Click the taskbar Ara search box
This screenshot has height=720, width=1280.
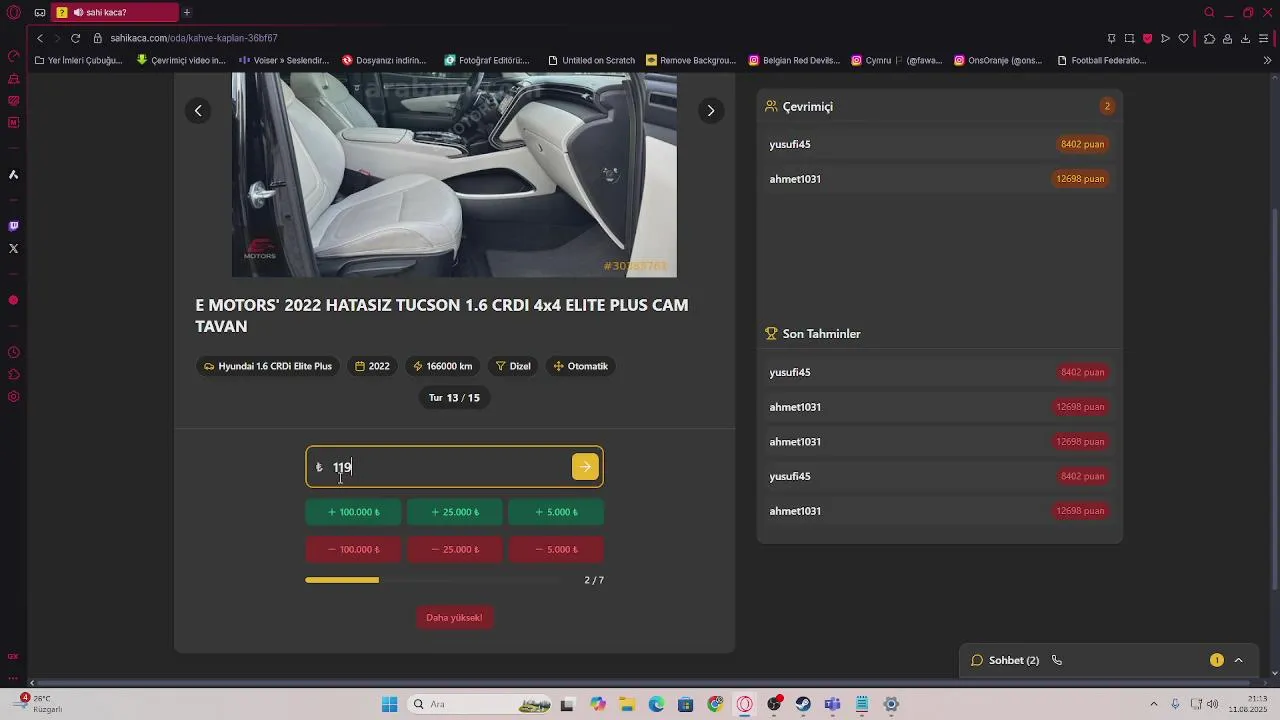click(x=480, y=704)
